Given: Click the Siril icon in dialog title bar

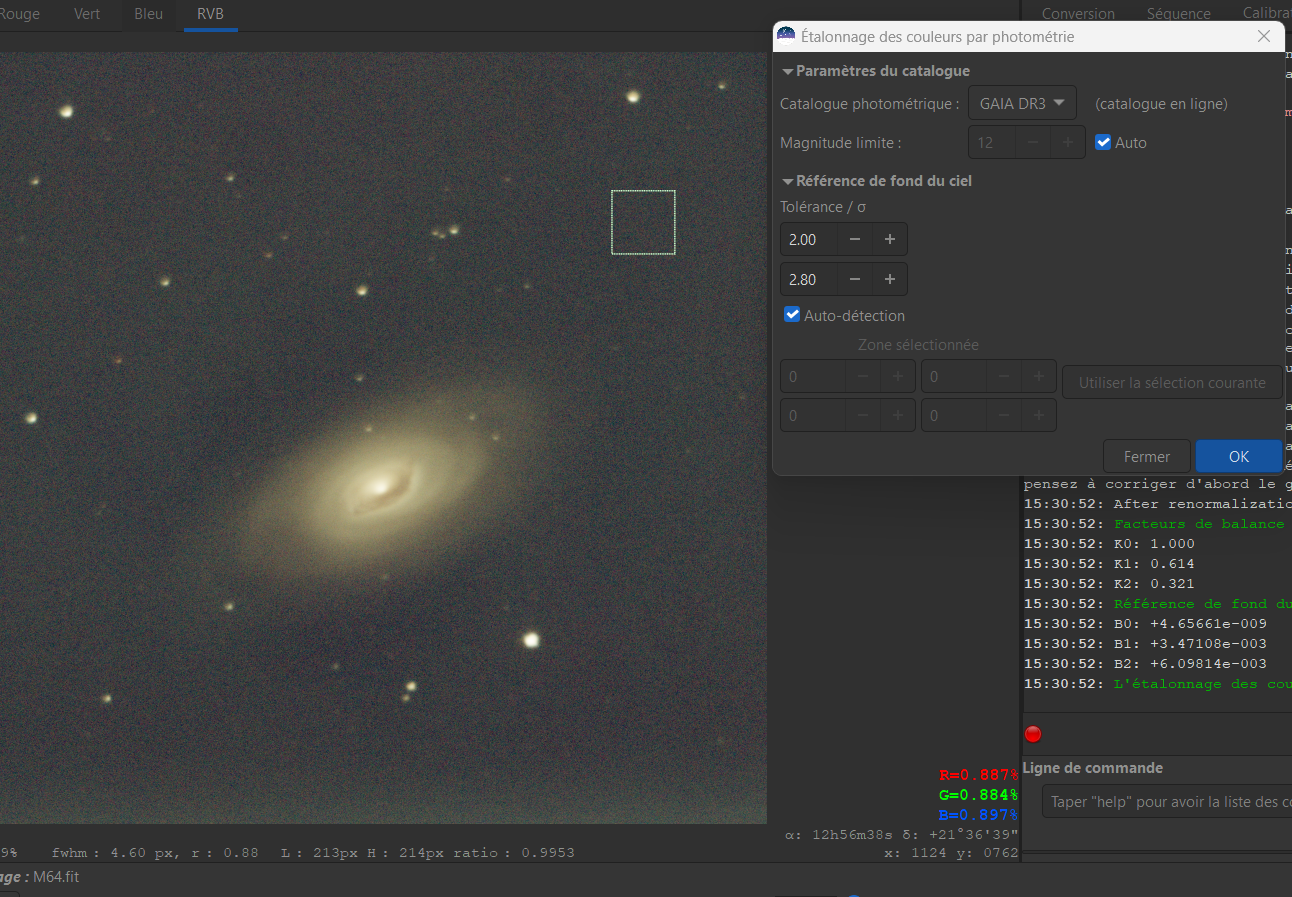Looking at the screenshot, I should point(786,36).
